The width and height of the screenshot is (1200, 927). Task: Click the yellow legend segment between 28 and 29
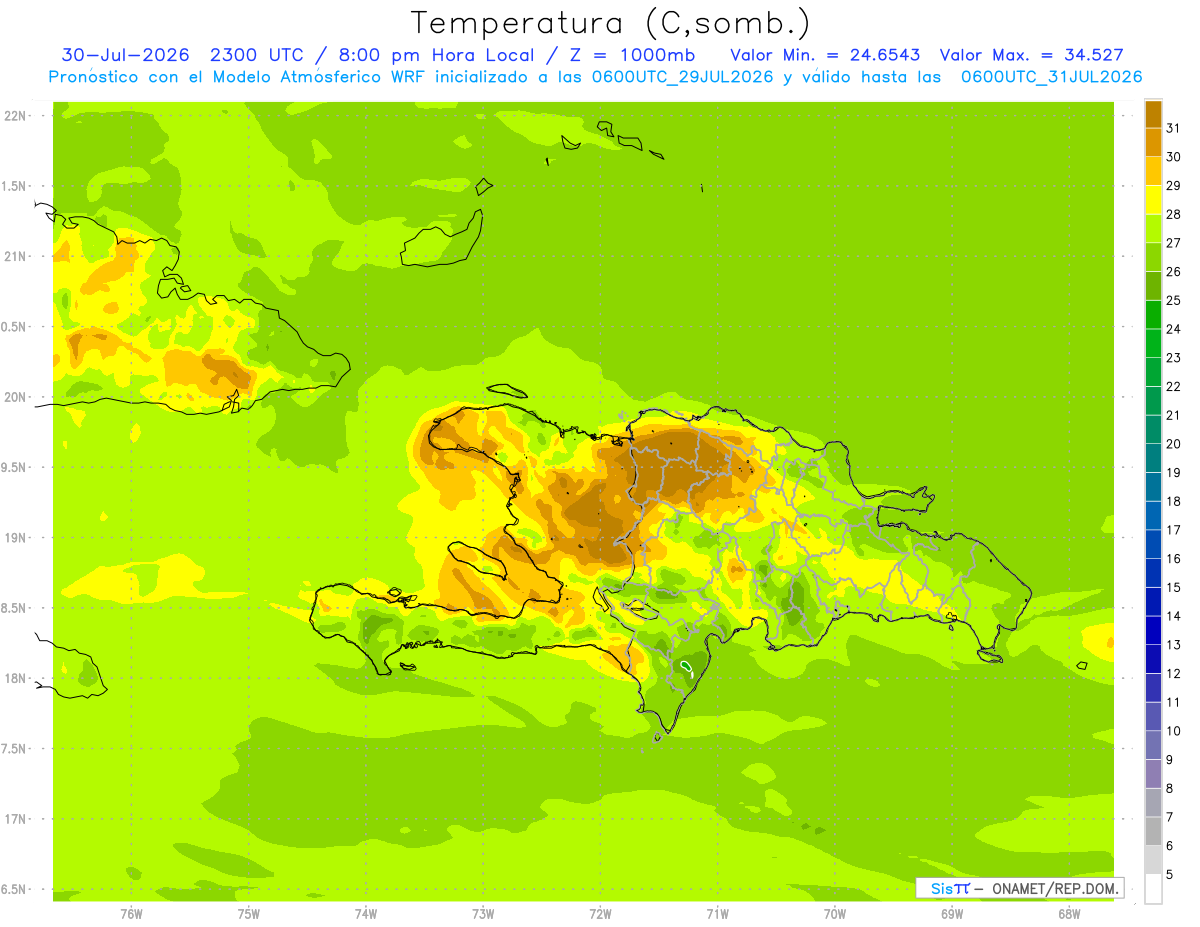pos(1153,200)
